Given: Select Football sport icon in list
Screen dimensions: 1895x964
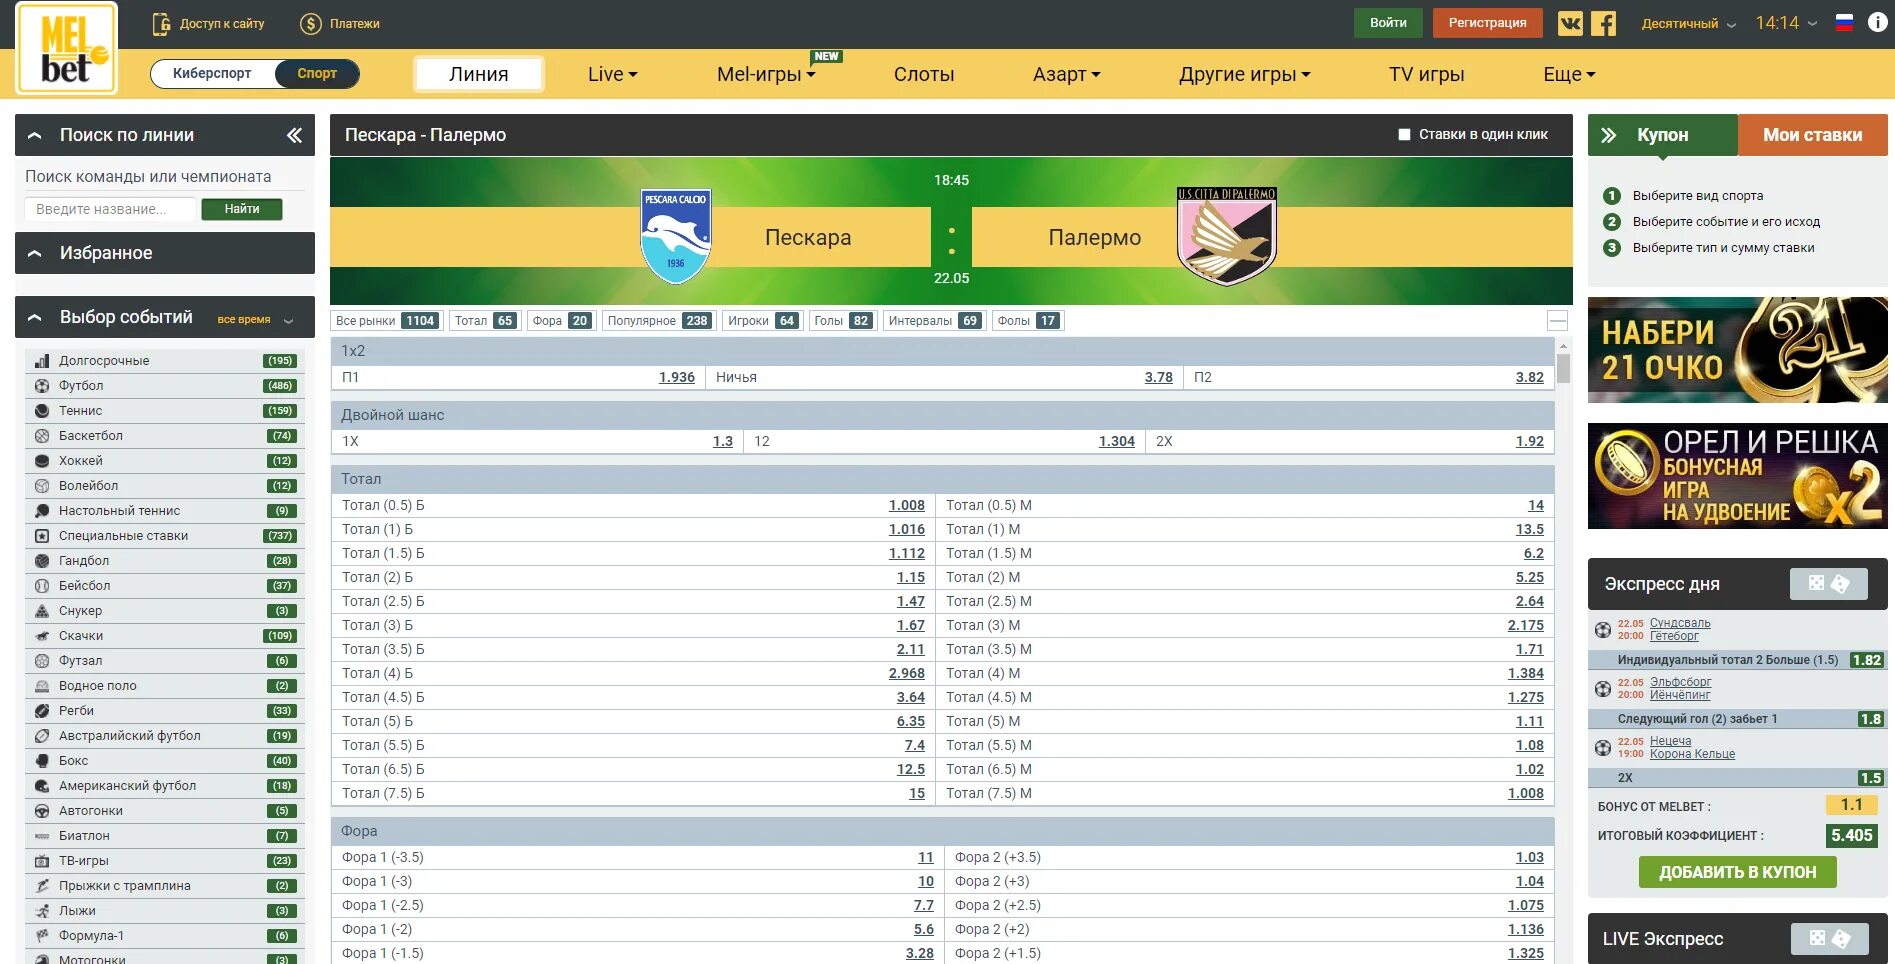Looking at the screenshot, I should click(42, 386).
